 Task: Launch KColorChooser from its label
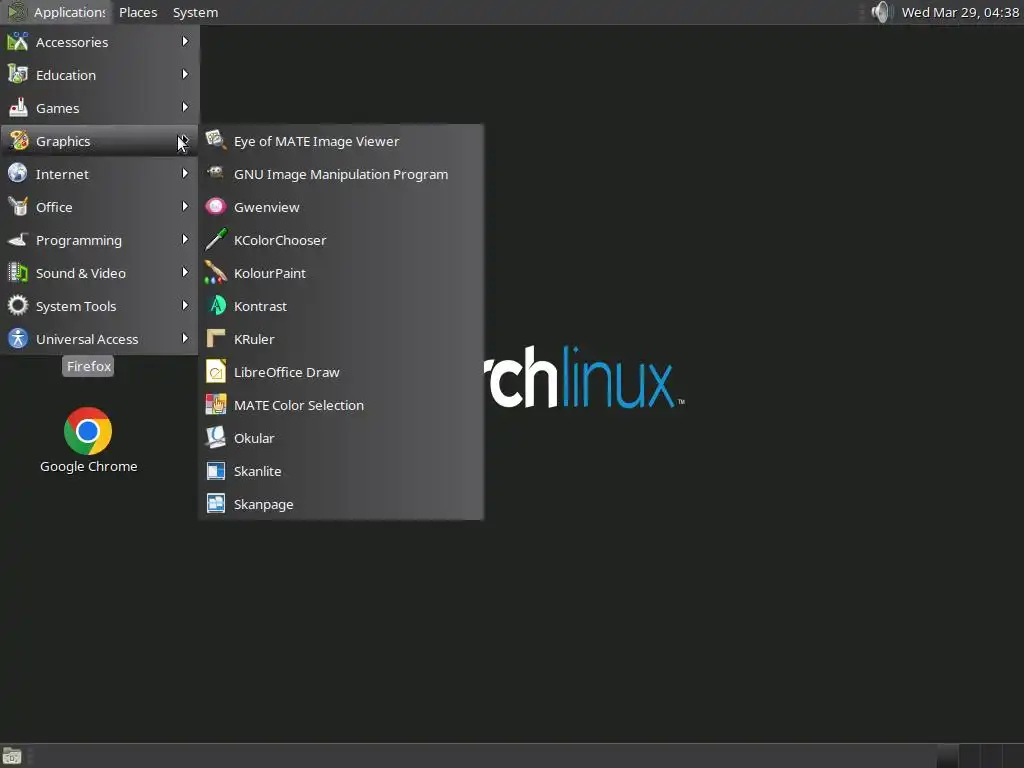[x=280, y=240]
